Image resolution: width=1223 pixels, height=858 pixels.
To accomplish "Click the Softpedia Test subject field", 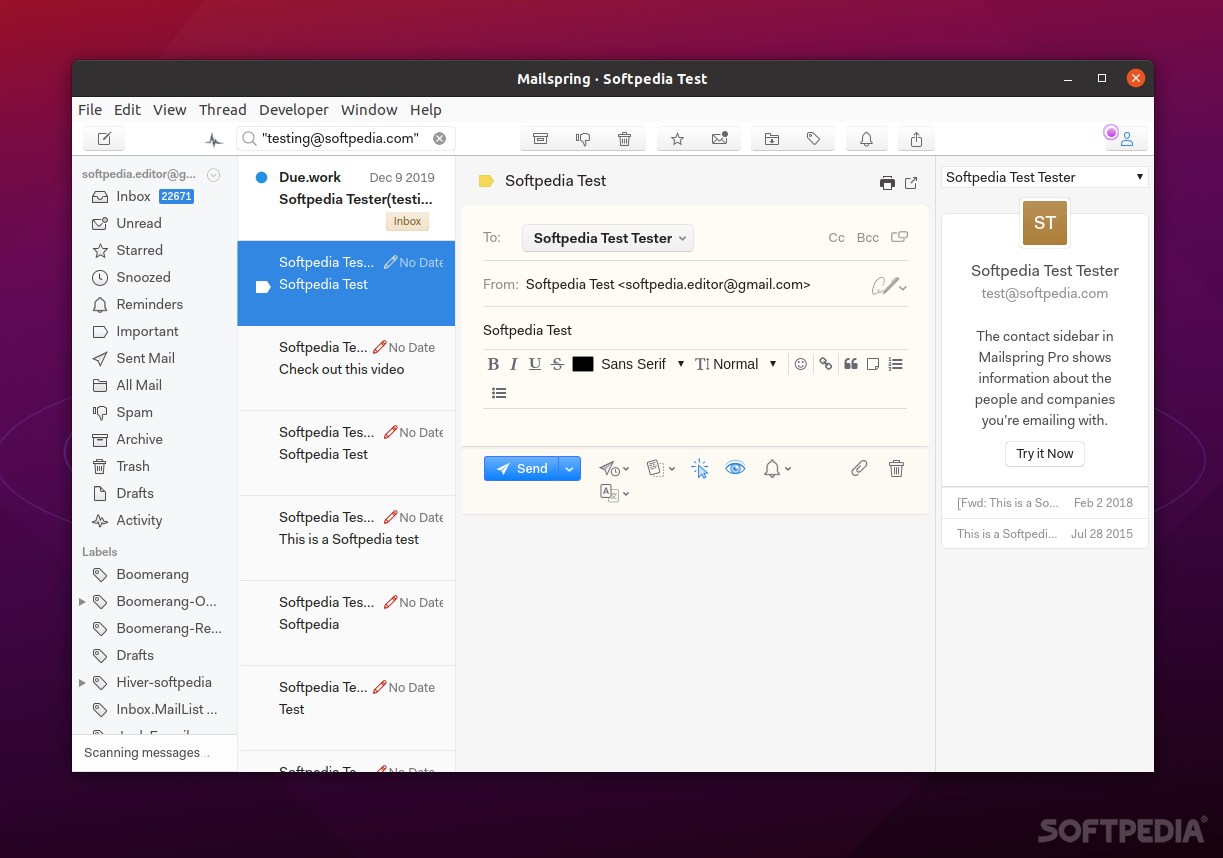I will [x=695, y=330].
